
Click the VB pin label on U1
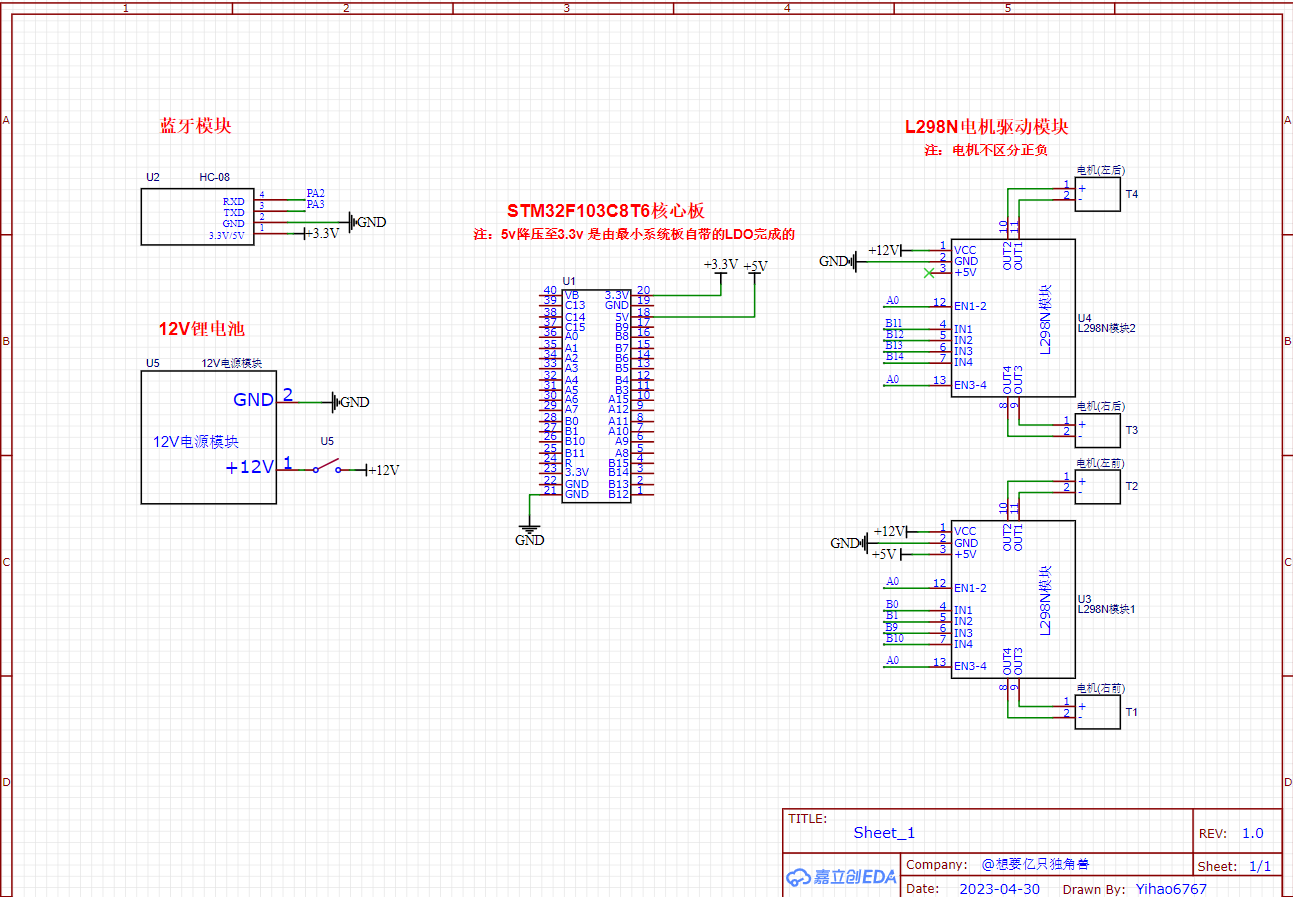click(x=572, y=295)
